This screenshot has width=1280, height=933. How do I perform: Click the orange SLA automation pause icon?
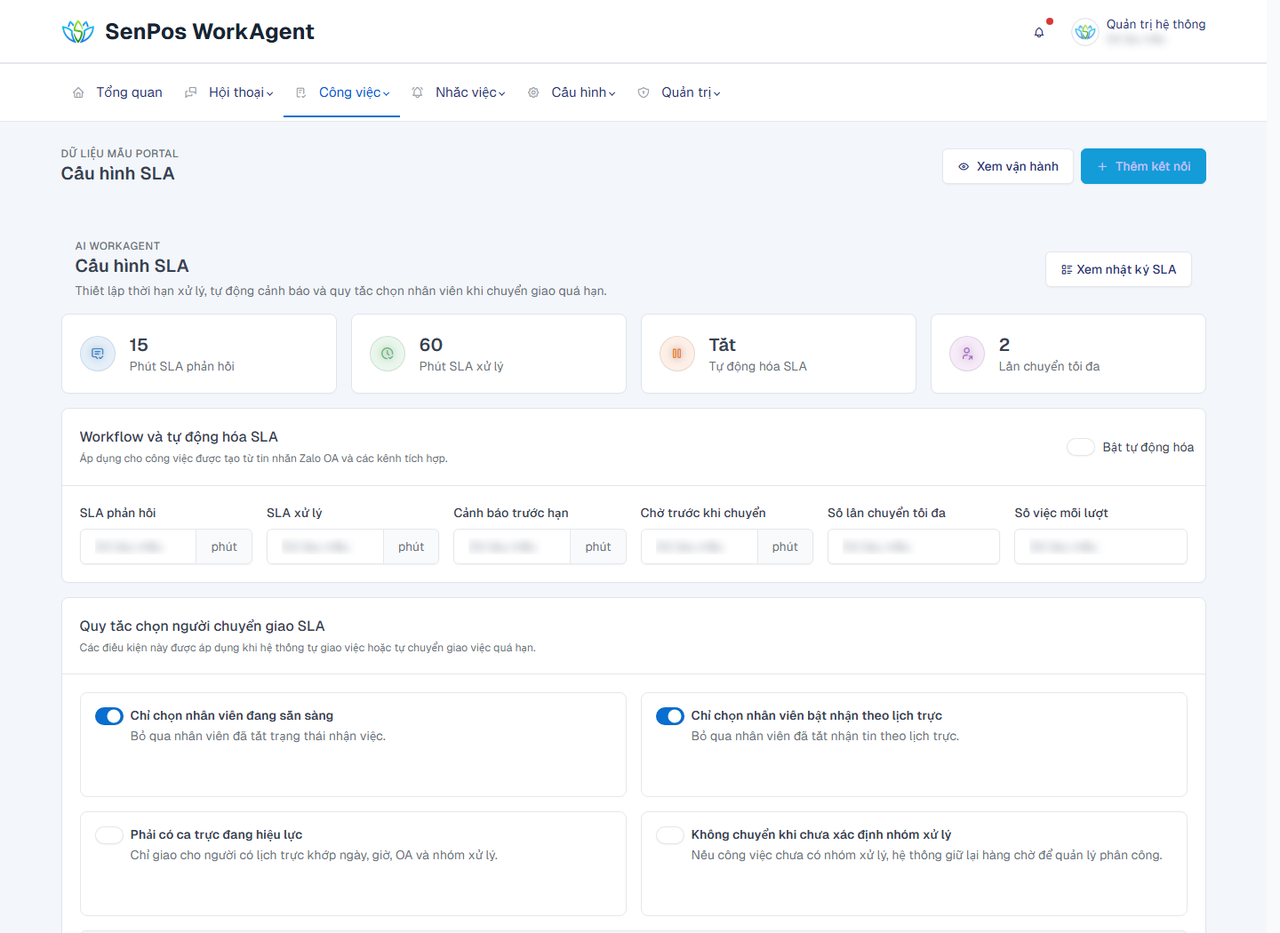(x=677, y=354)
